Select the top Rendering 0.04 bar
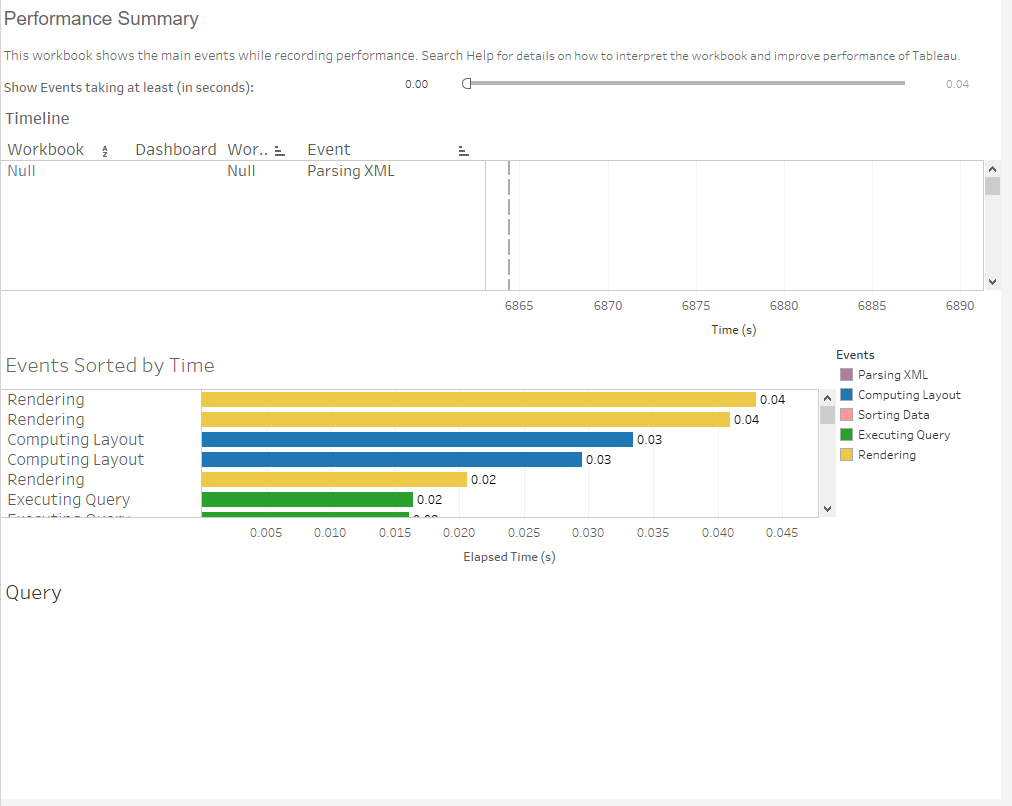Screen dimensions: 1012x806 470,398
